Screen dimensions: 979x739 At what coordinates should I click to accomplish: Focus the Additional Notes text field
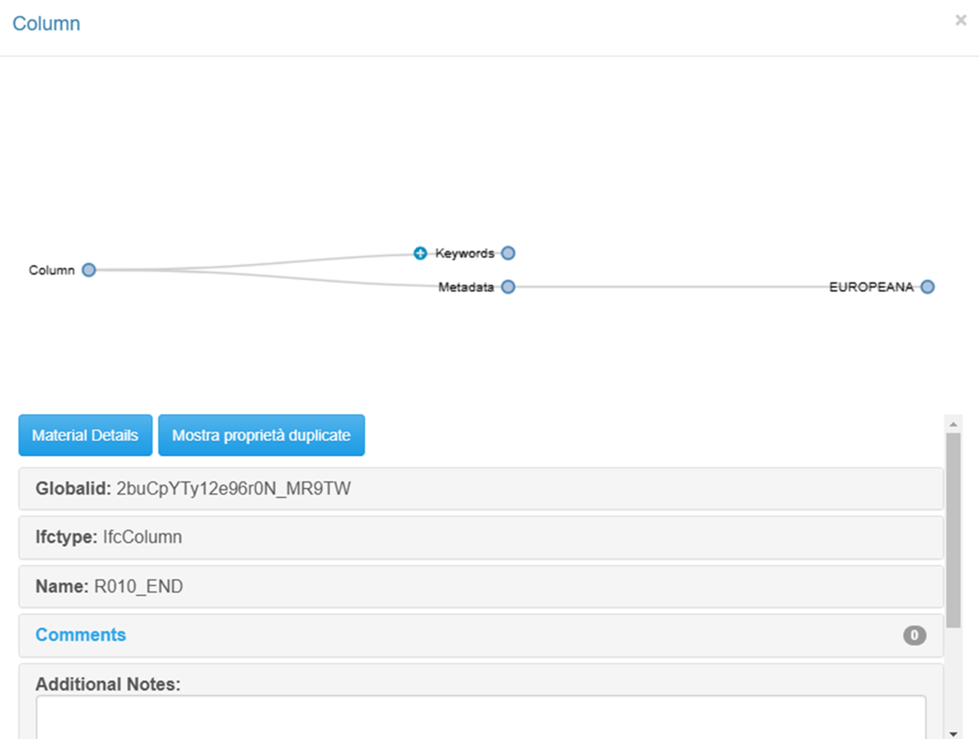pyautogui.click(x=481, y=718)
